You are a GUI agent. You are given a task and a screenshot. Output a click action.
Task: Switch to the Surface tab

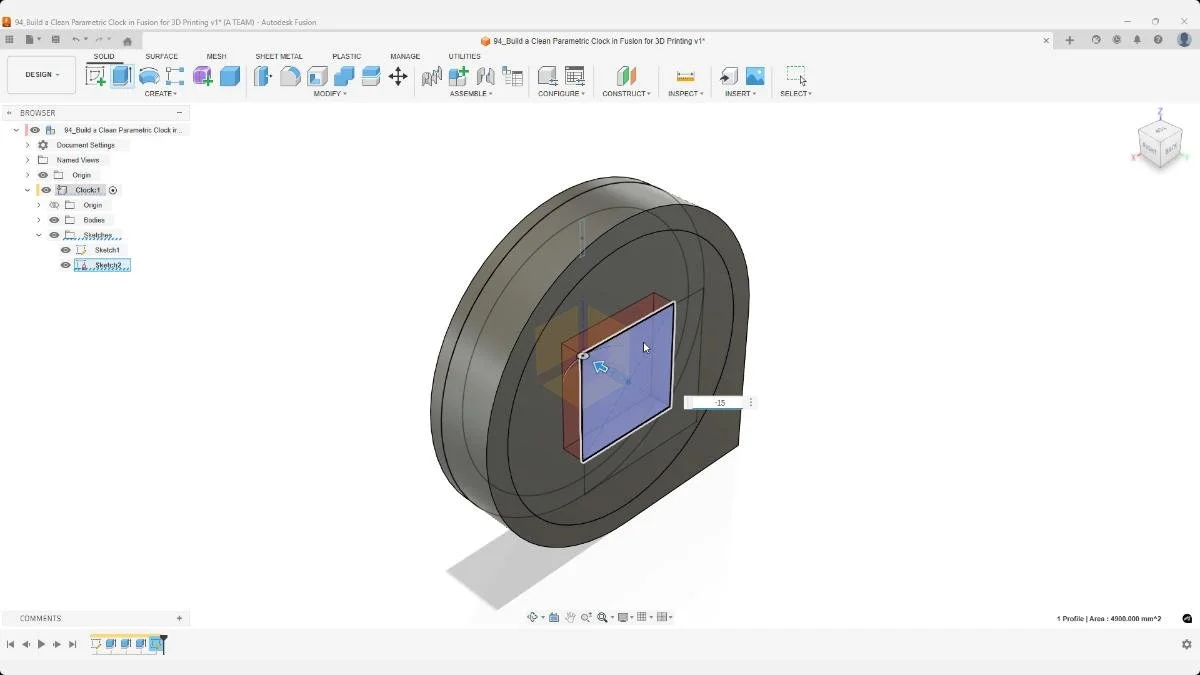160,56
